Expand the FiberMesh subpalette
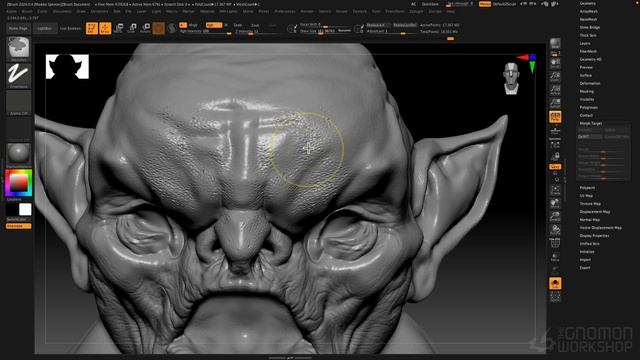 click(x=588, y=51)
